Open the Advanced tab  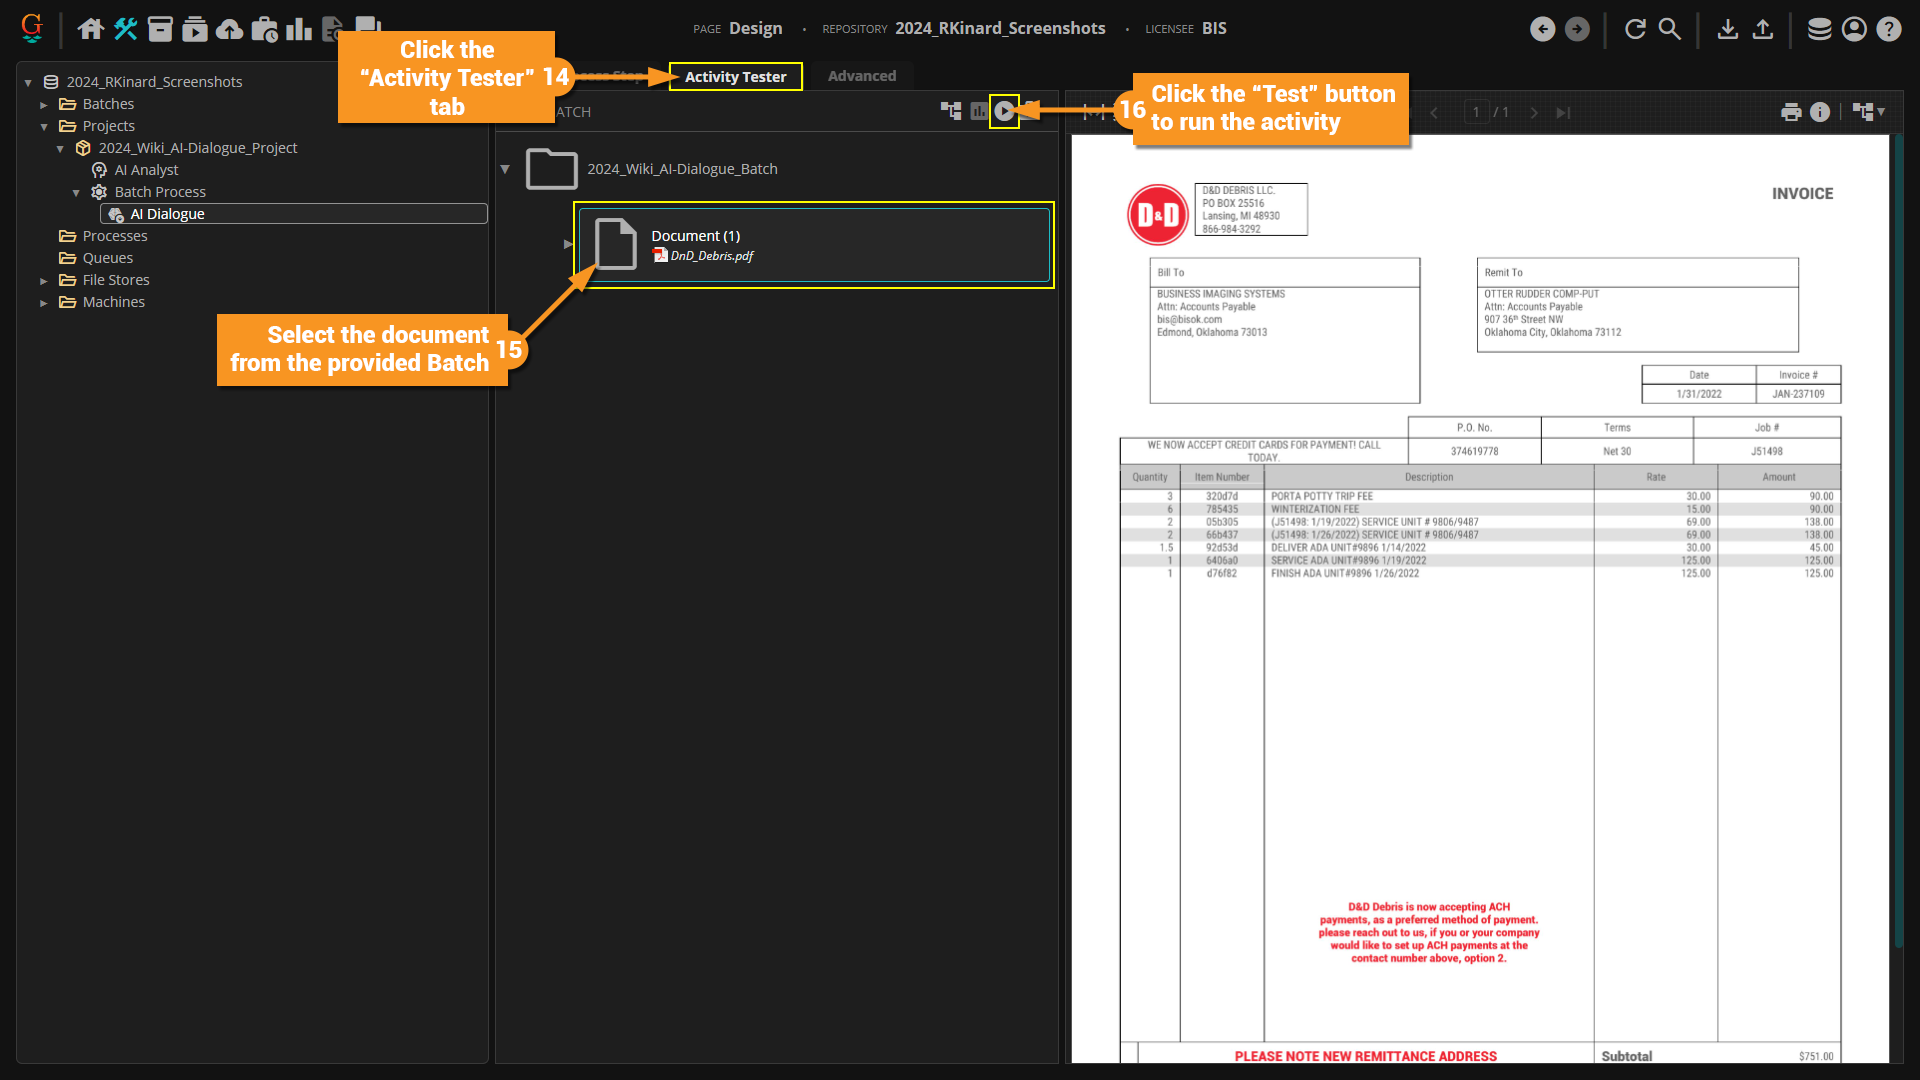861,76
